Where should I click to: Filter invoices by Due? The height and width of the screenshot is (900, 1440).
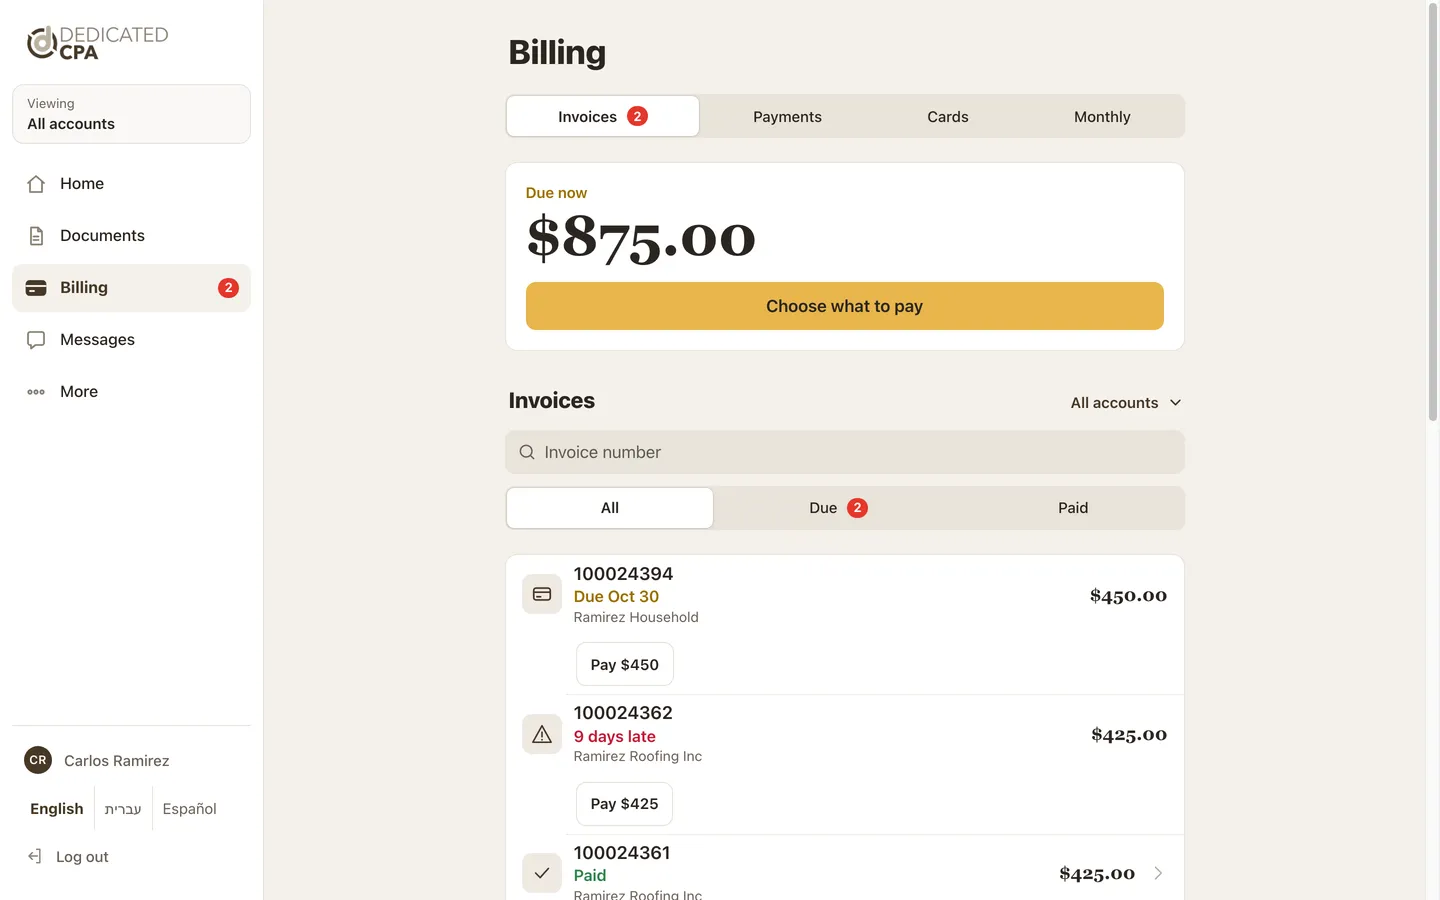[838, 508]
